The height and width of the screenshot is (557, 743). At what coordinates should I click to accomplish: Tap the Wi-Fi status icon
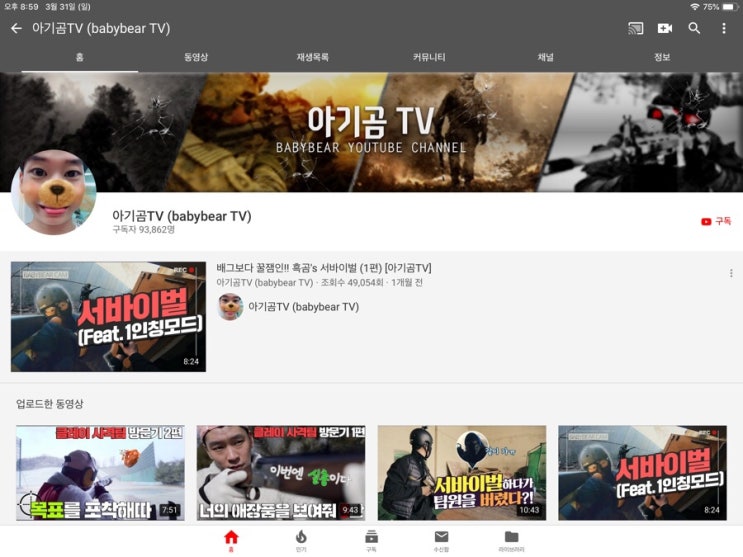tap(695, 7)
